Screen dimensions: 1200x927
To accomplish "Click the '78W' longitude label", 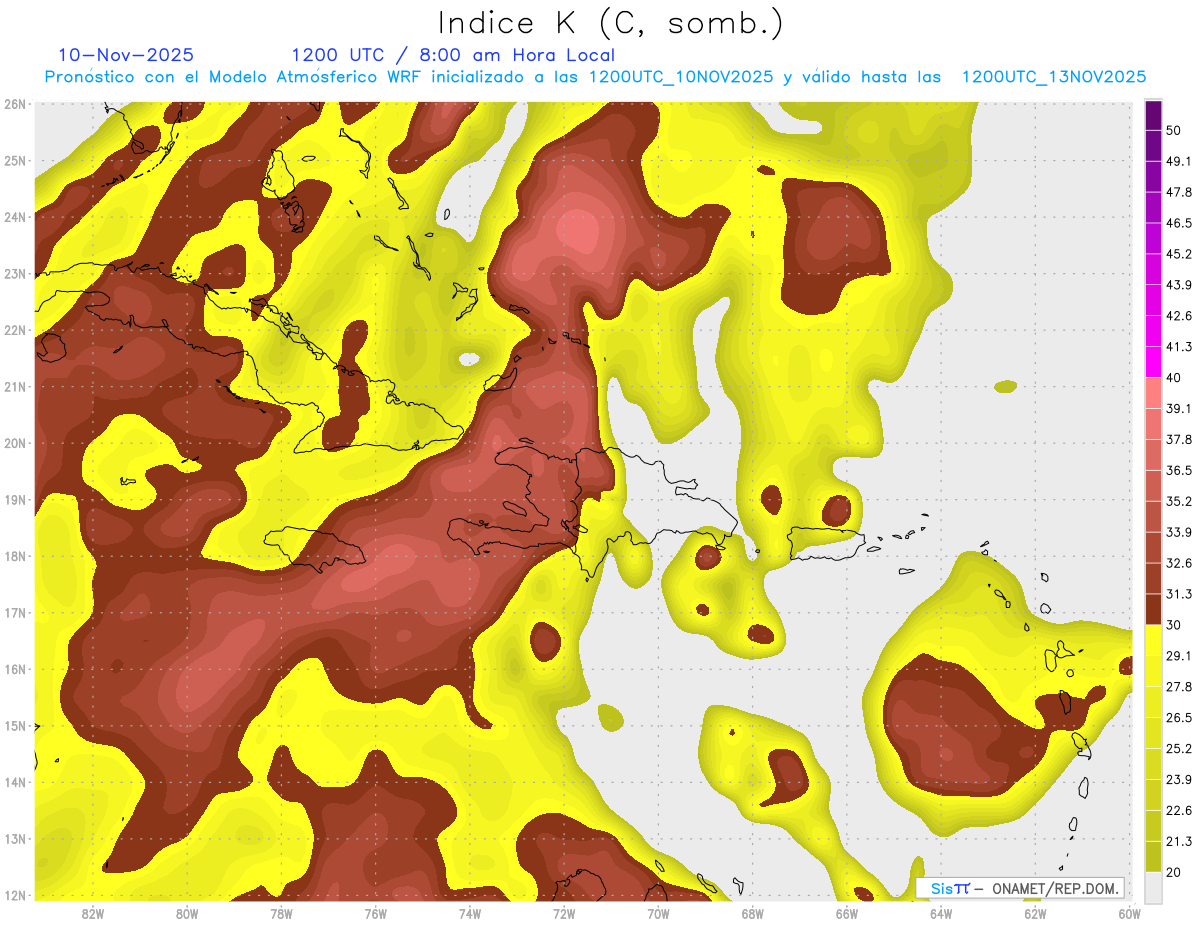I will tap(281, 914).
